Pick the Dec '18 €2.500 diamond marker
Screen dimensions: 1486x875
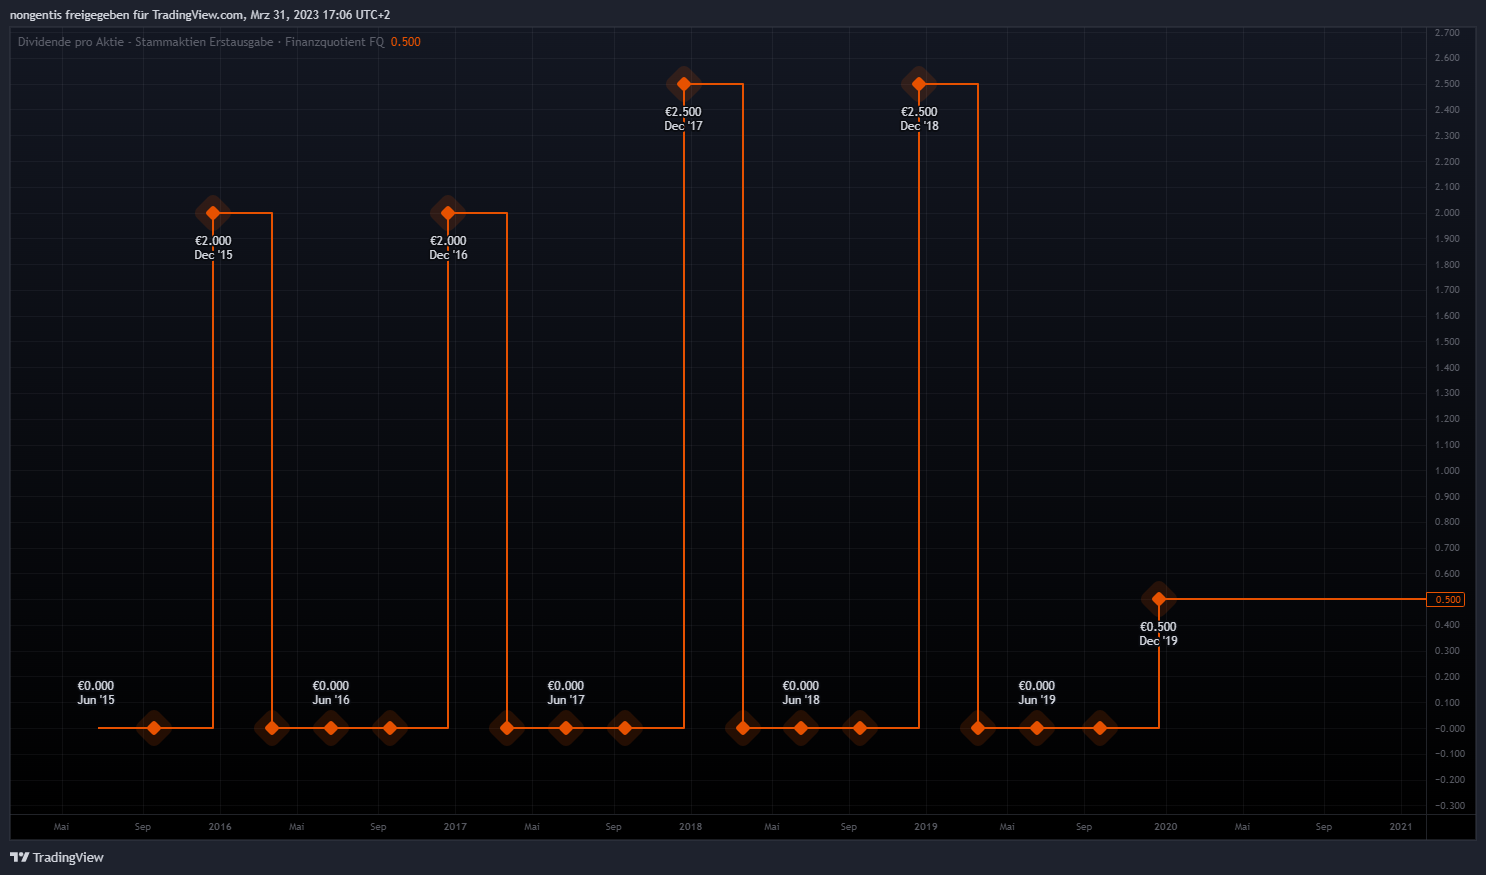[x=919, y=84]
